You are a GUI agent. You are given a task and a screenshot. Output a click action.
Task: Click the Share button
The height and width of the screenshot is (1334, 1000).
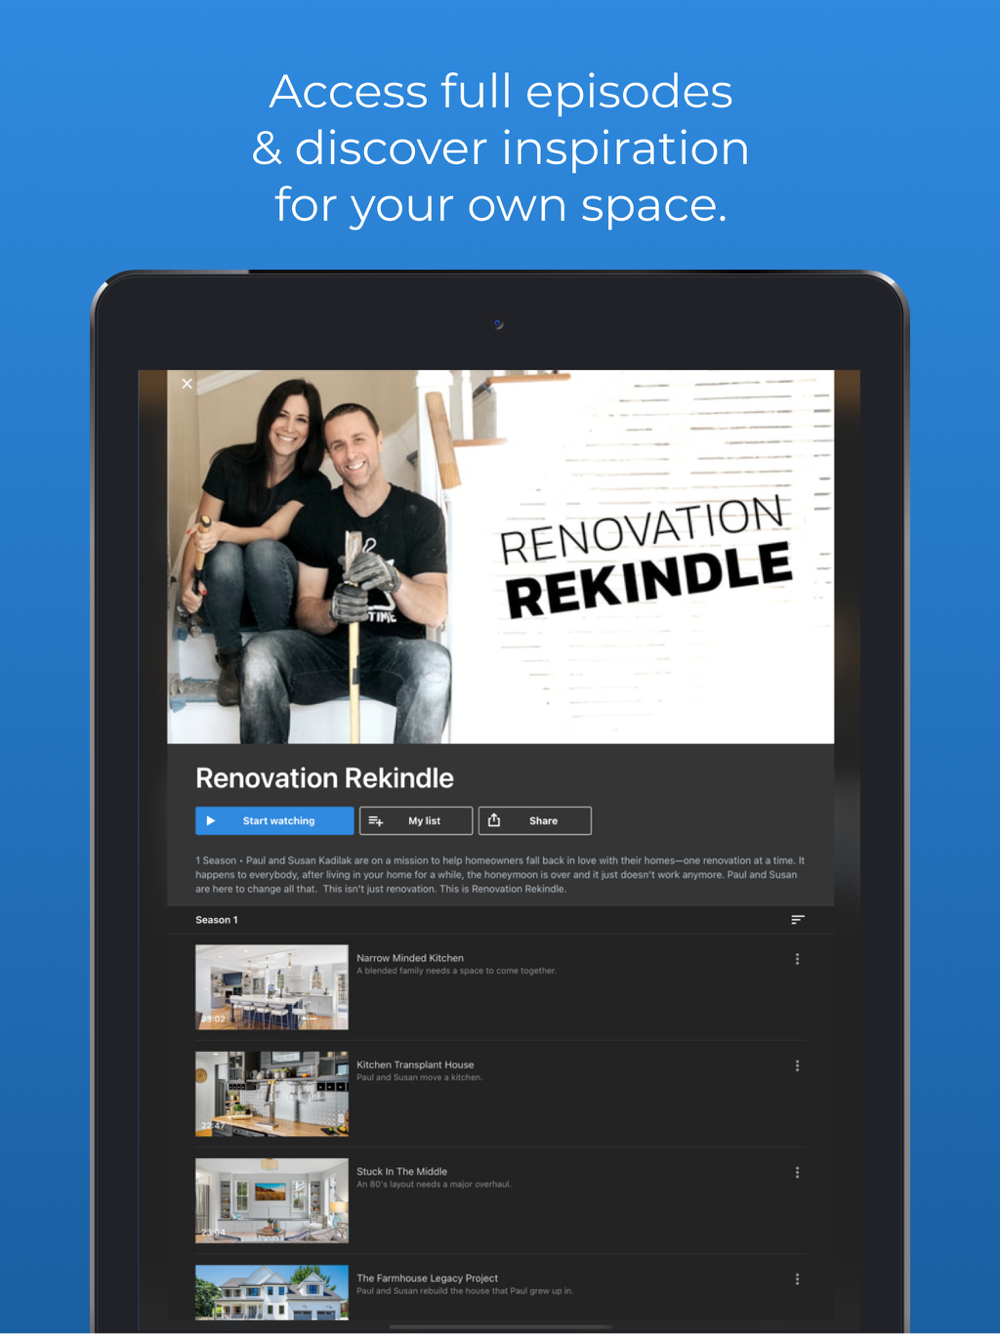pos(535,821)
